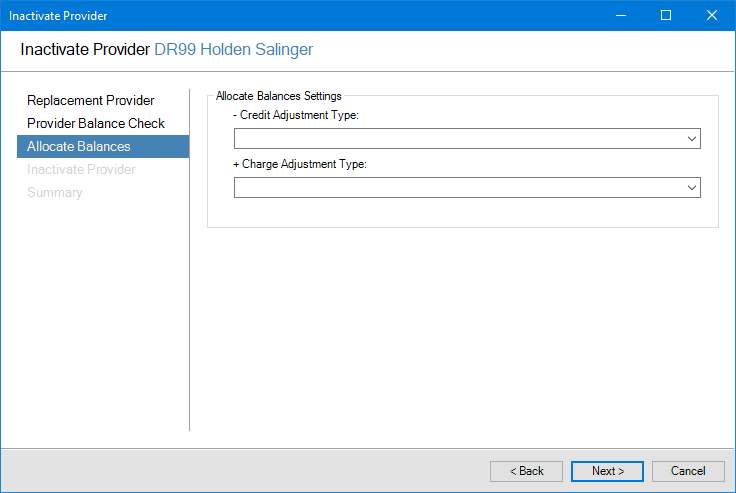Screen dimensions: 736x493
Task: Go back with the Back button
Action: click(526, 471)
